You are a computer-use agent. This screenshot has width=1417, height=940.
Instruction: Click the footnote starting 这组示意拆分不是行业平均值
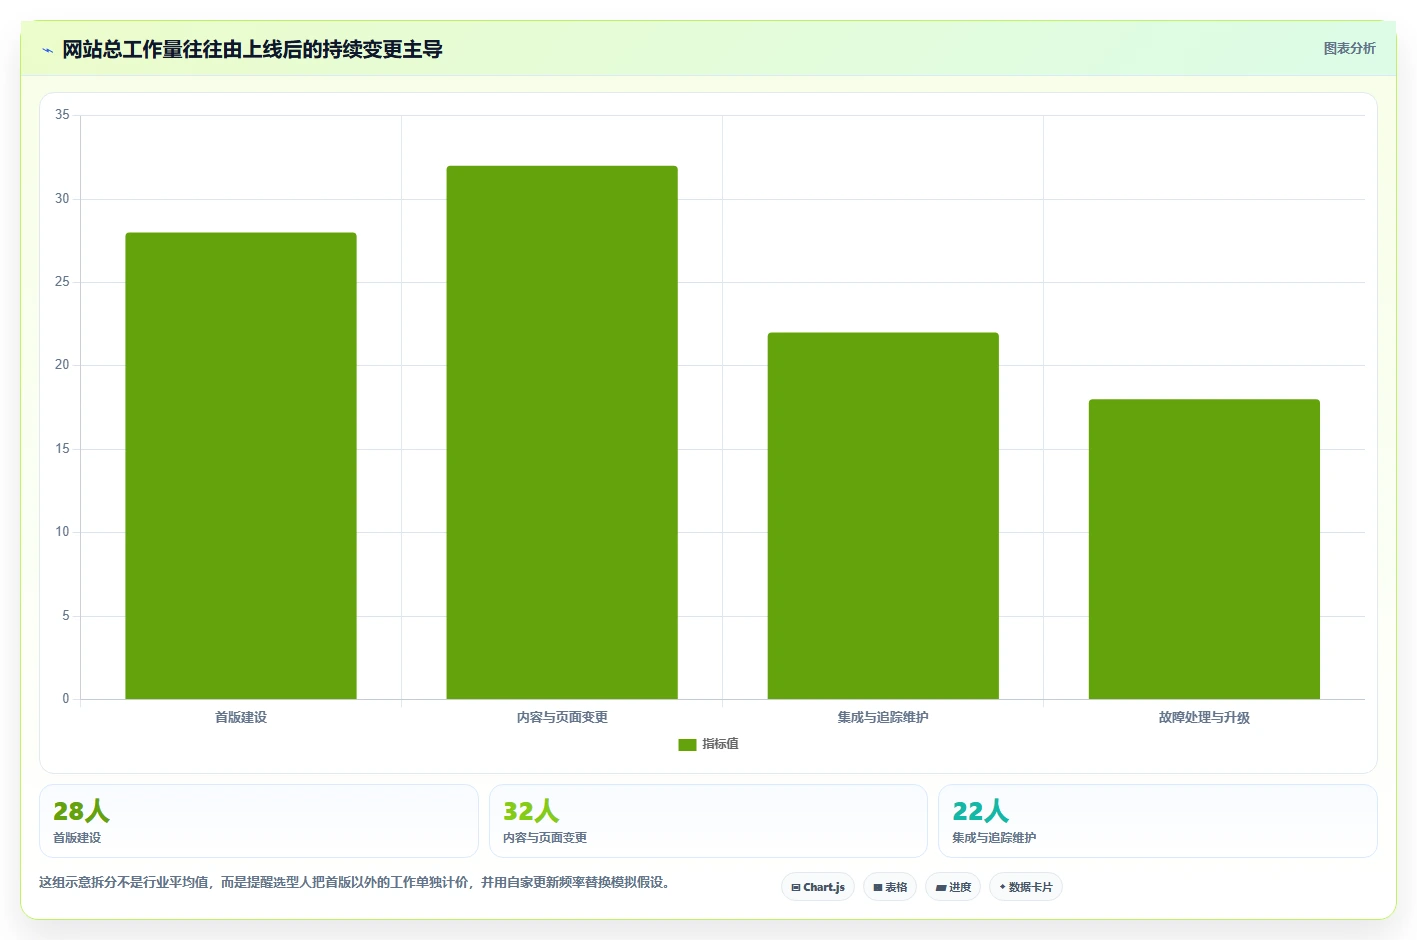(354, 882)
